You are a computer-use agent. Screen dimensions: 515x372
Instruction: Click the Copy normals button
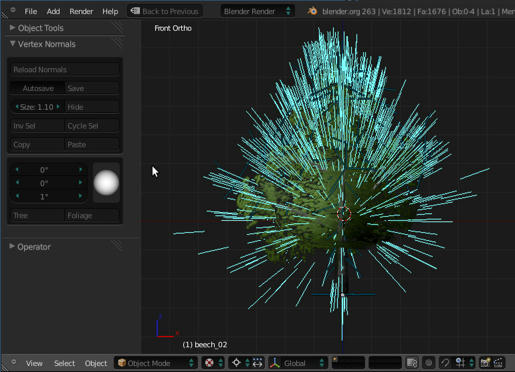point(37,145)
